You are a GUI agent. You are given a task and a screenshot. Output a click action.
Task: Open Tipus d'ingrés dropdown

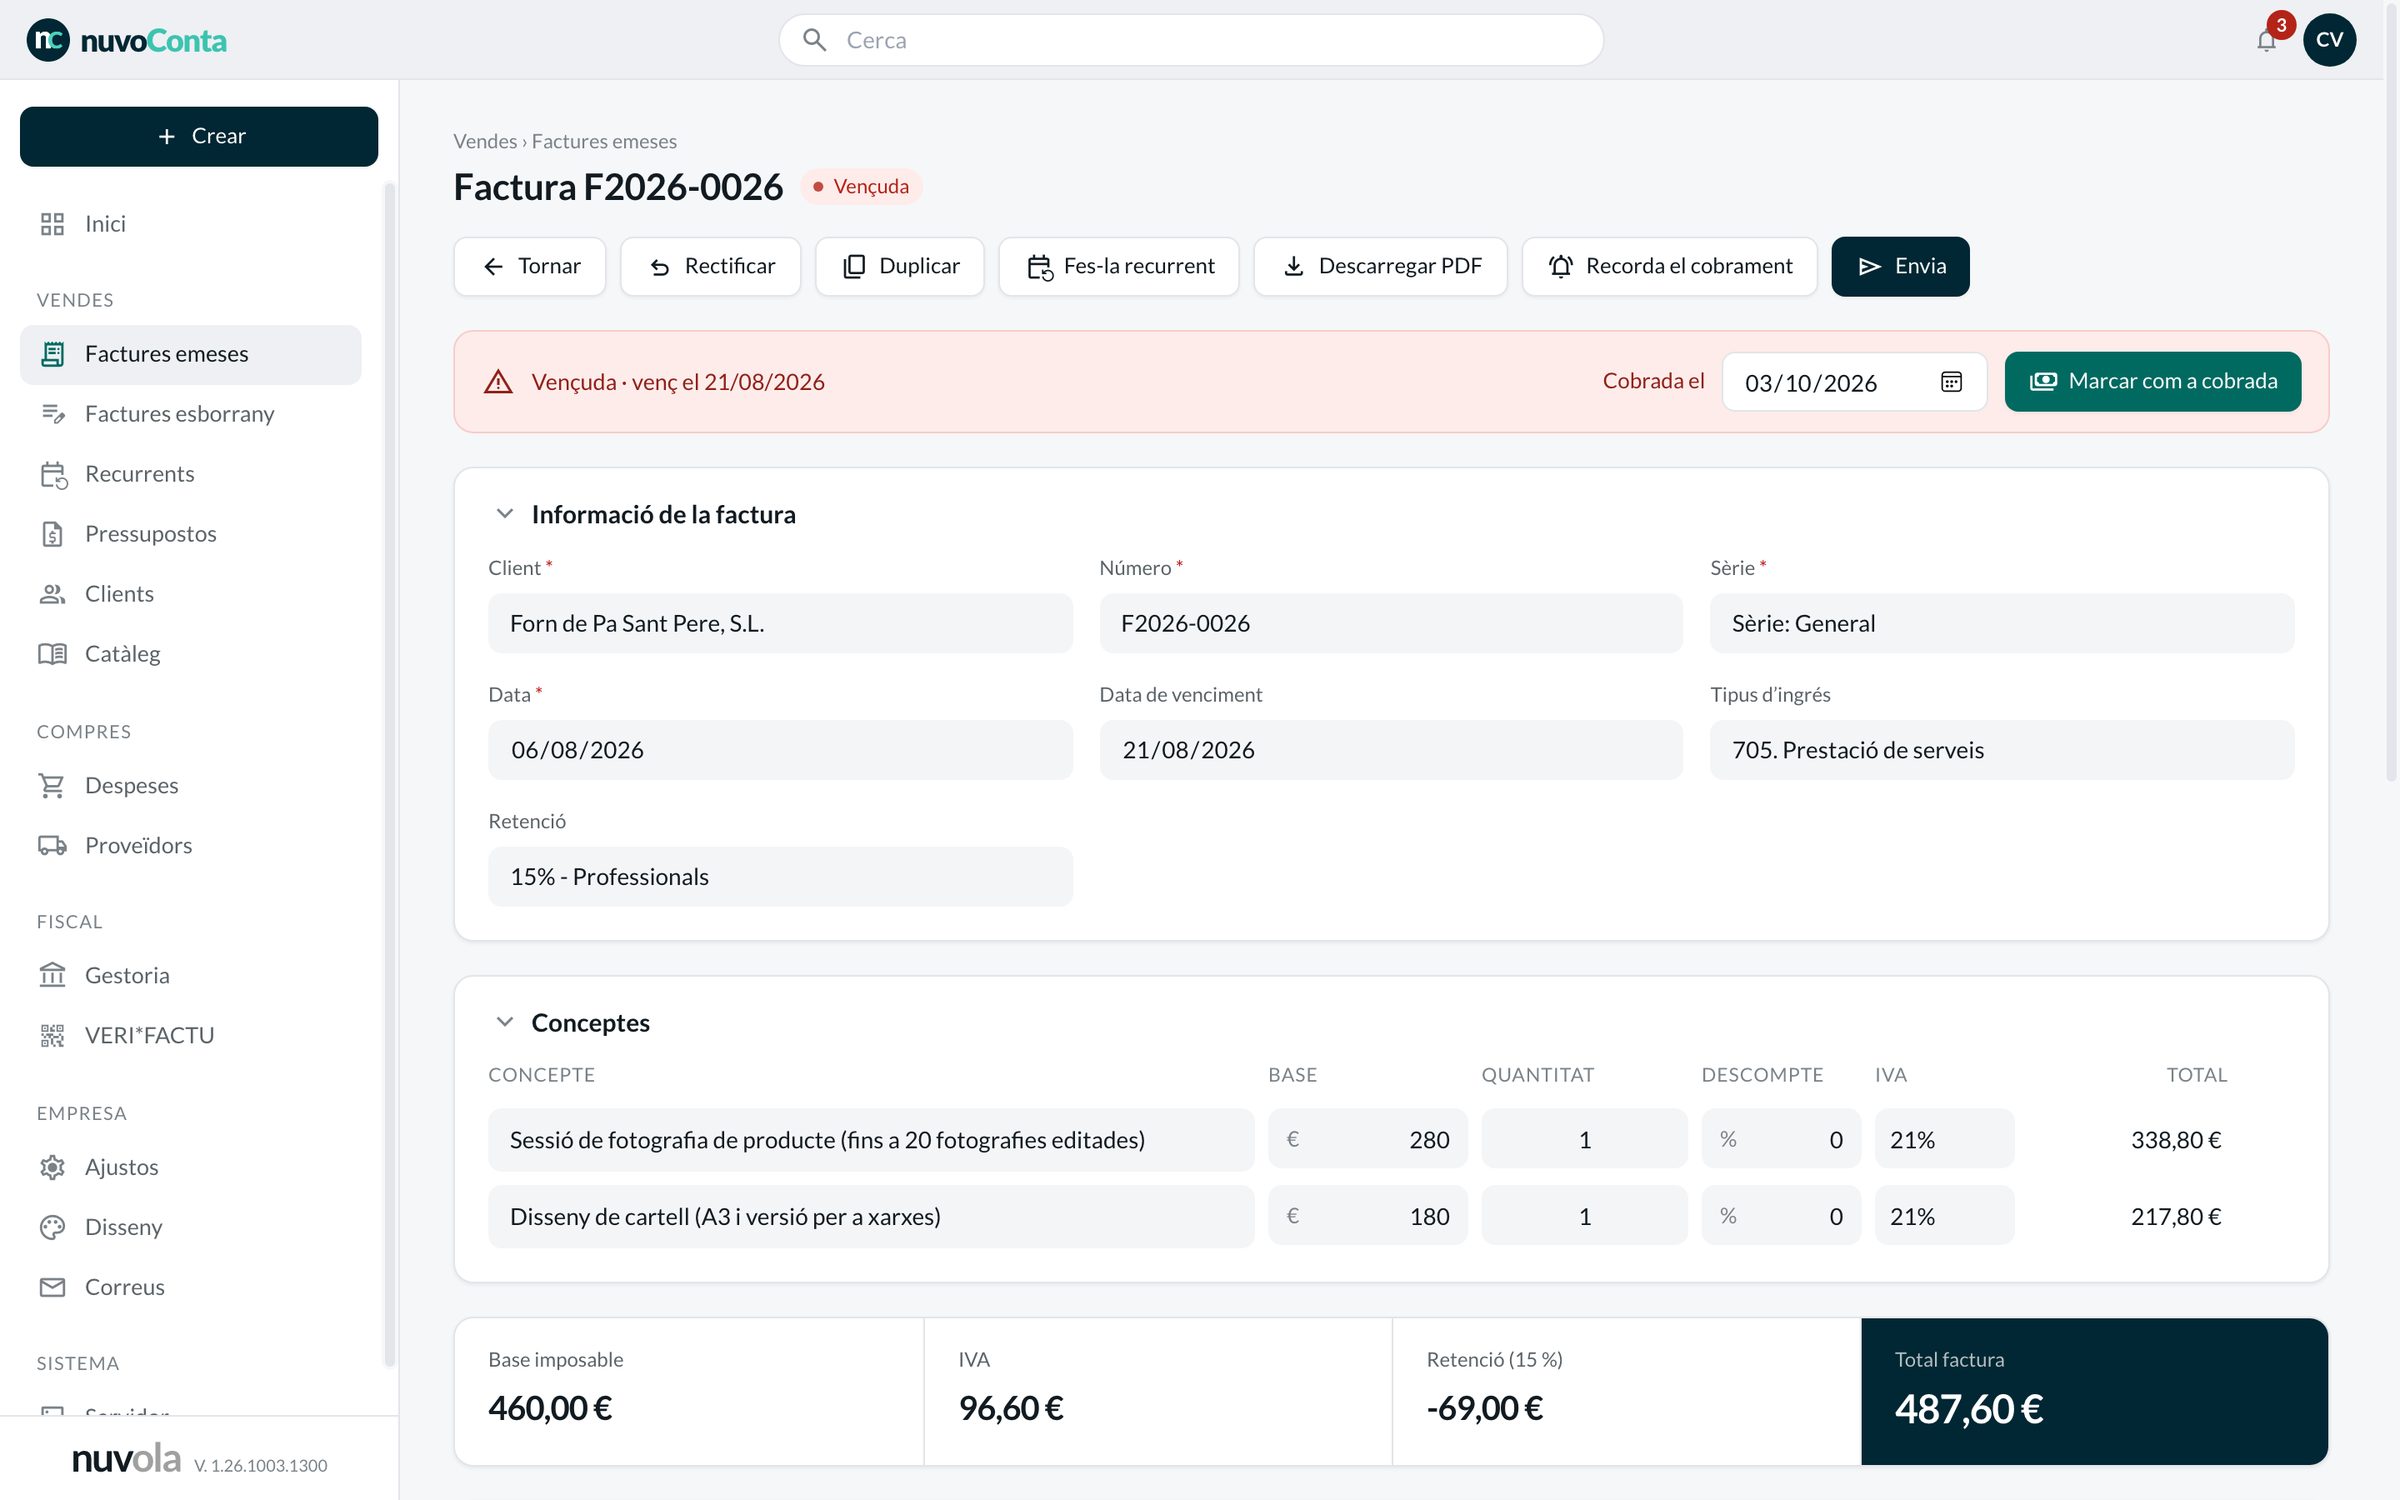click(2002, 750)
